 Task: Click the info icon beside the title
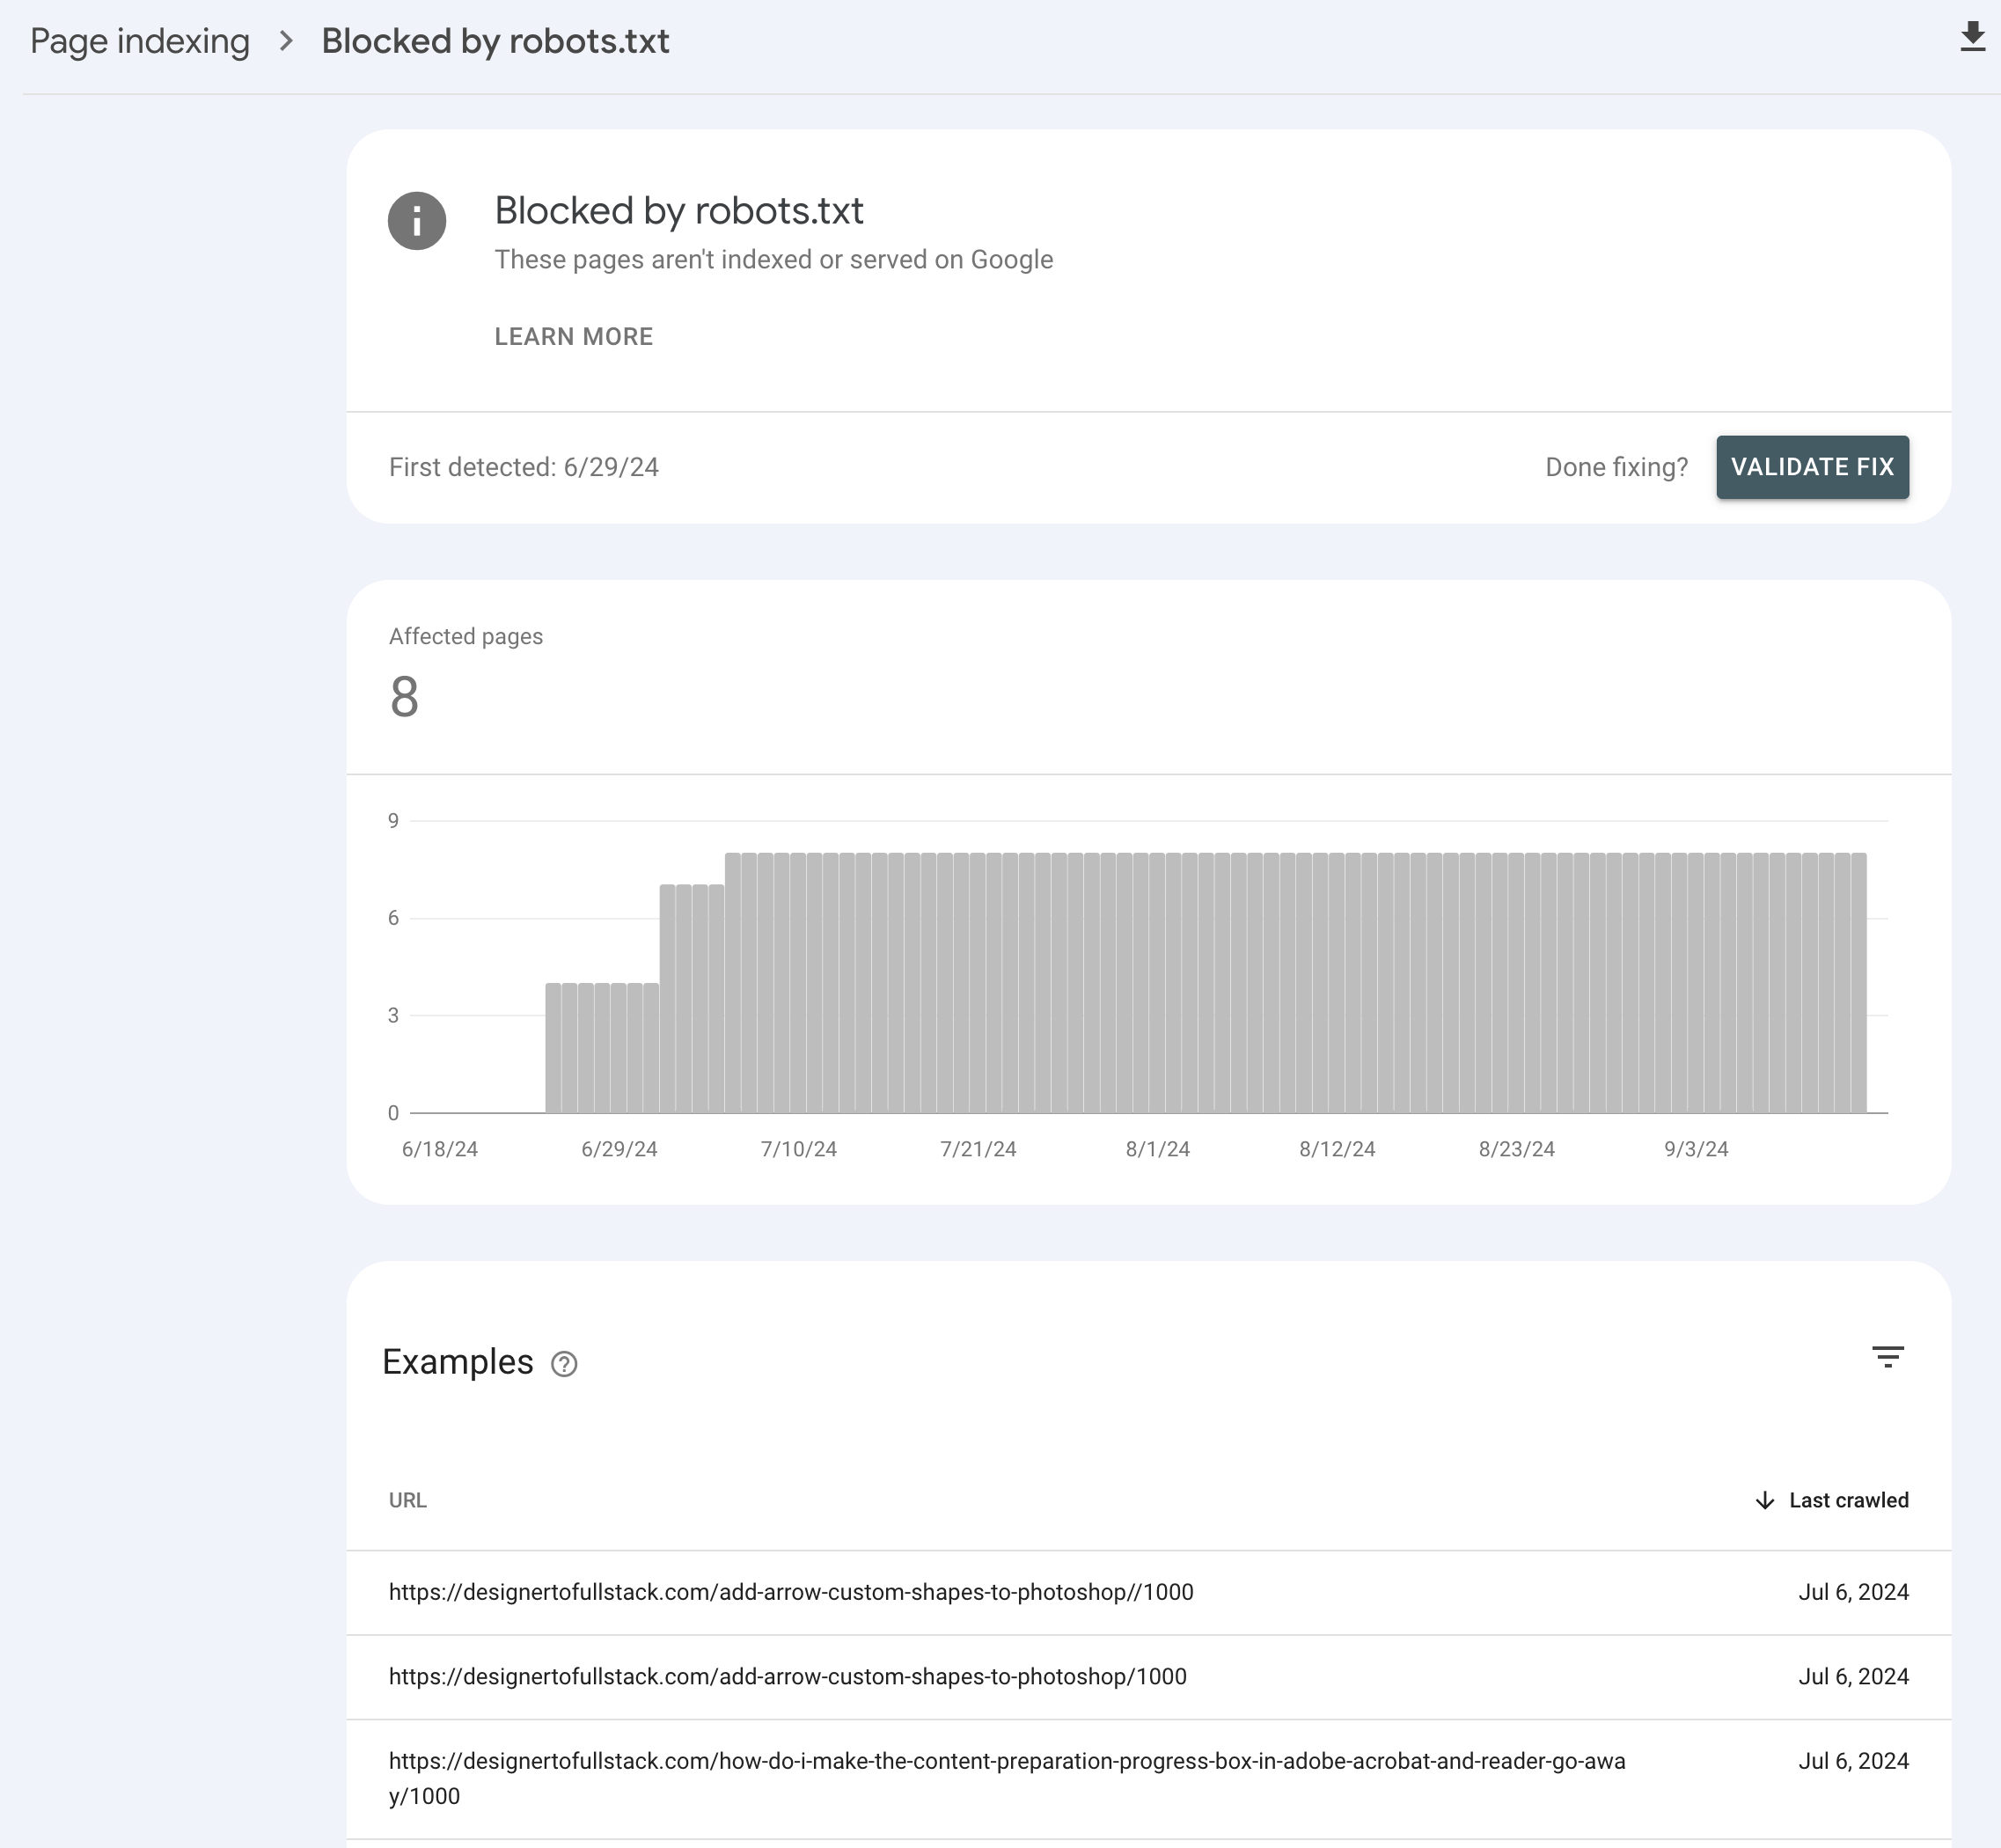[417, 220]
